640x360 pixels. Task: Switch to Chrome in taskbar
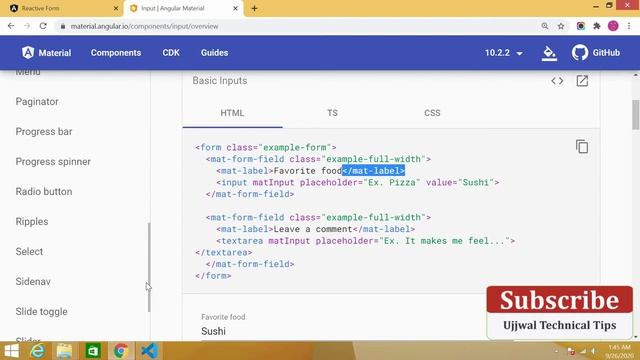pyautogui.click(x=121, y=351)
